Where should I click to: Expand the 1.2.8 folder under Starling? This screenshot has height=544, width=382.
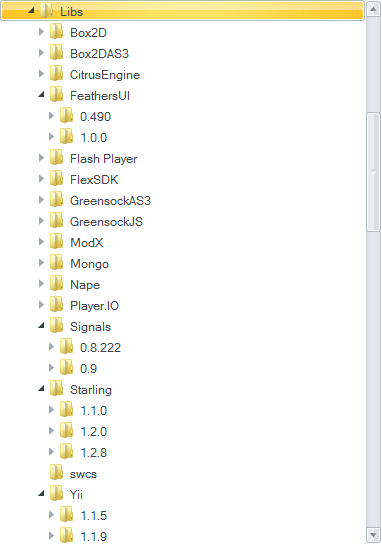(51, 452)
